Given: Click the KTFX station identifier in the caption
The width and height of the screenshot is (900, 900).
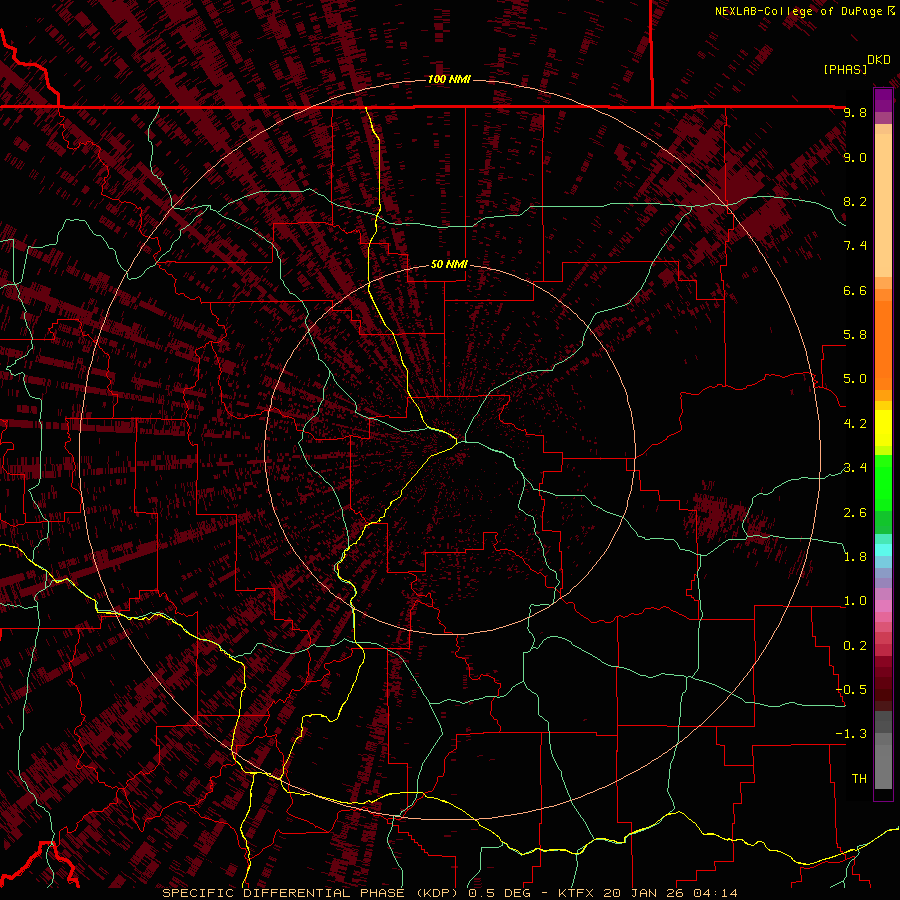Looking at the screenshot, I should pos(576,893).
